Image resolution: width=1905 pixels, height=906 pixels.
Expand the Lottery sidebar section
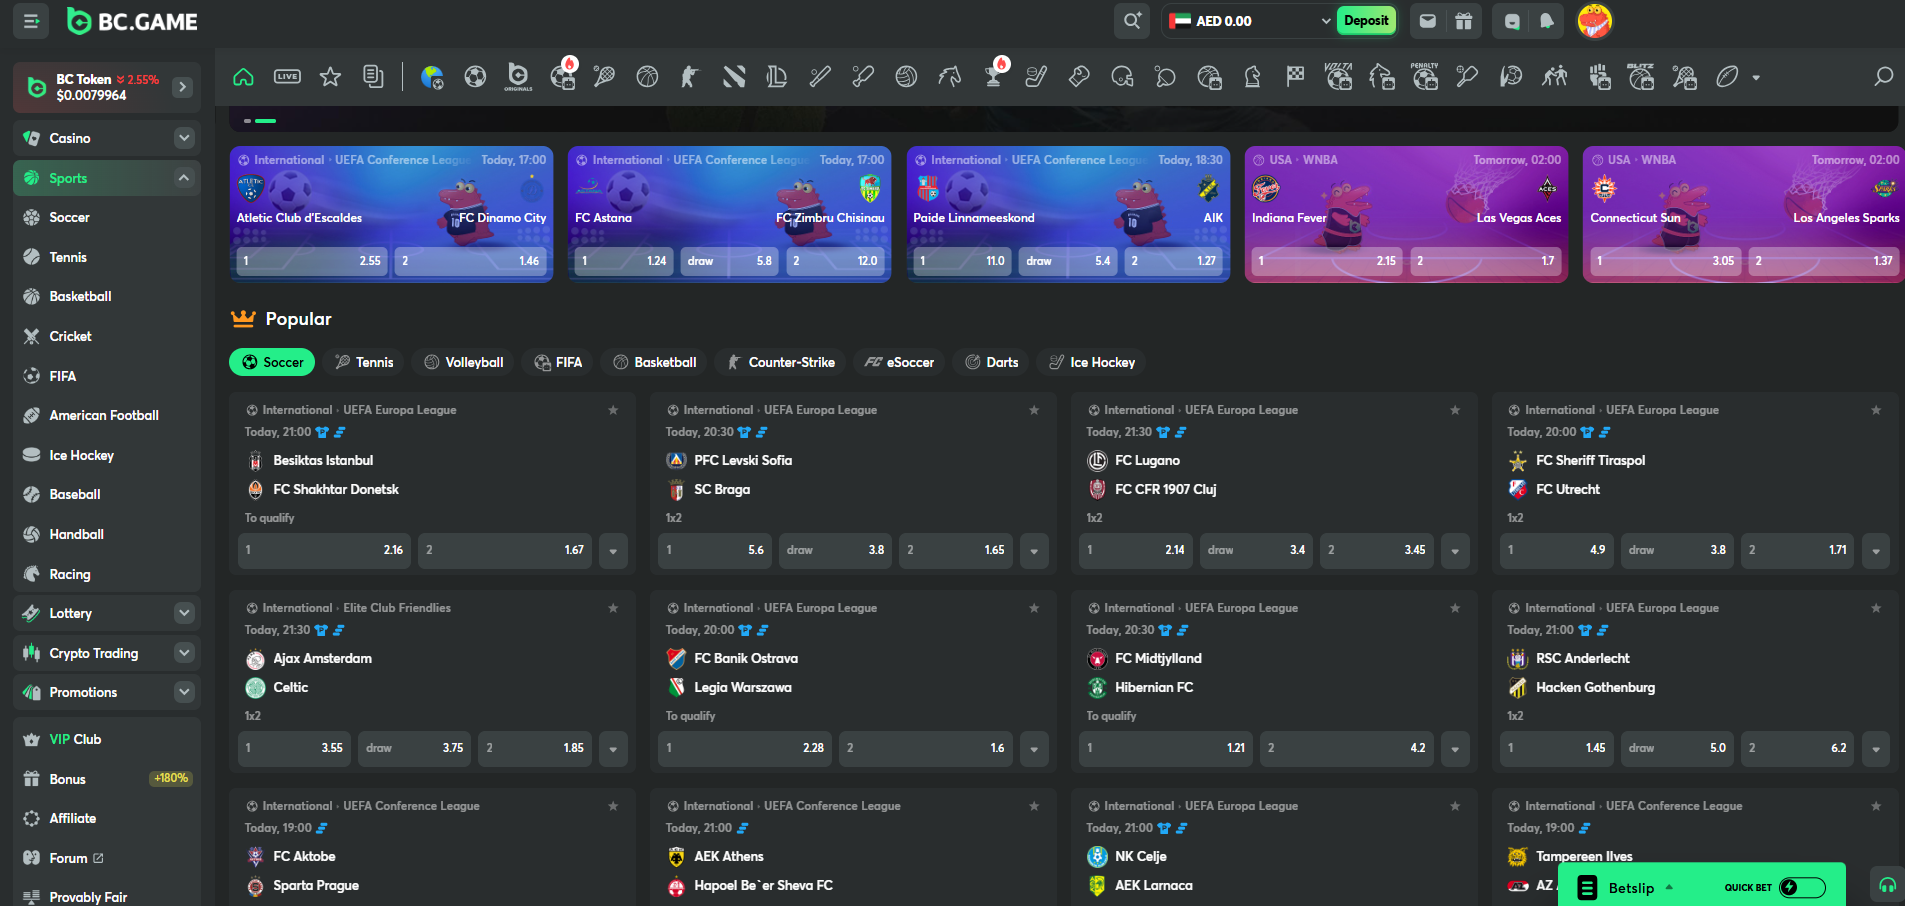[x=184, y=613]
